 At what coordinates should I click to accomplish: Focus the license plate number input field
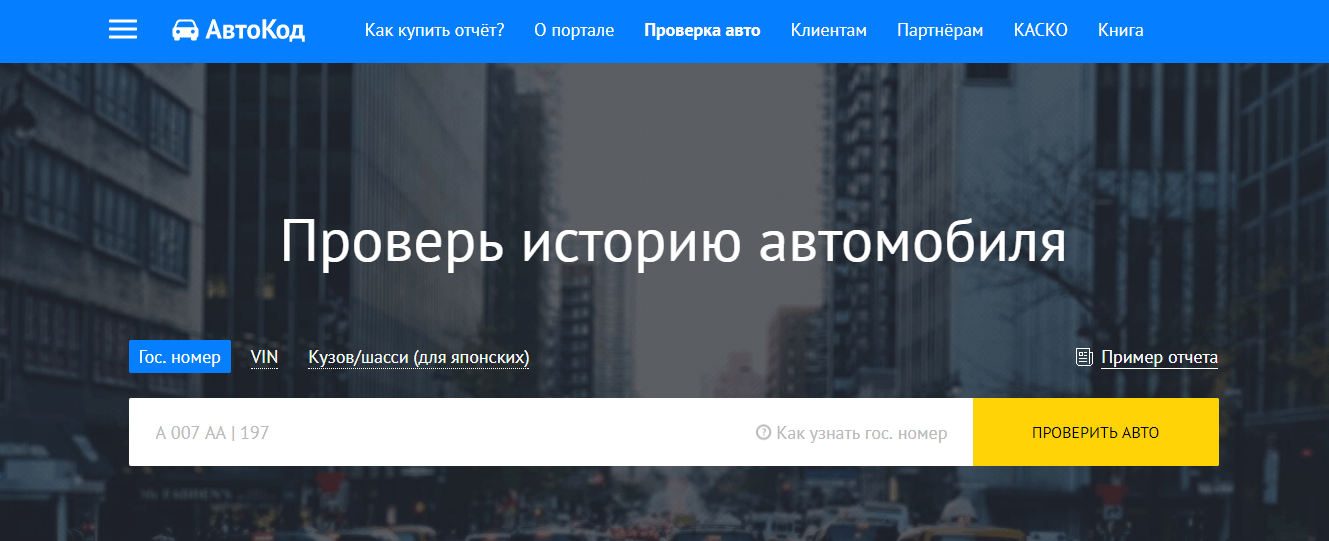440,433
